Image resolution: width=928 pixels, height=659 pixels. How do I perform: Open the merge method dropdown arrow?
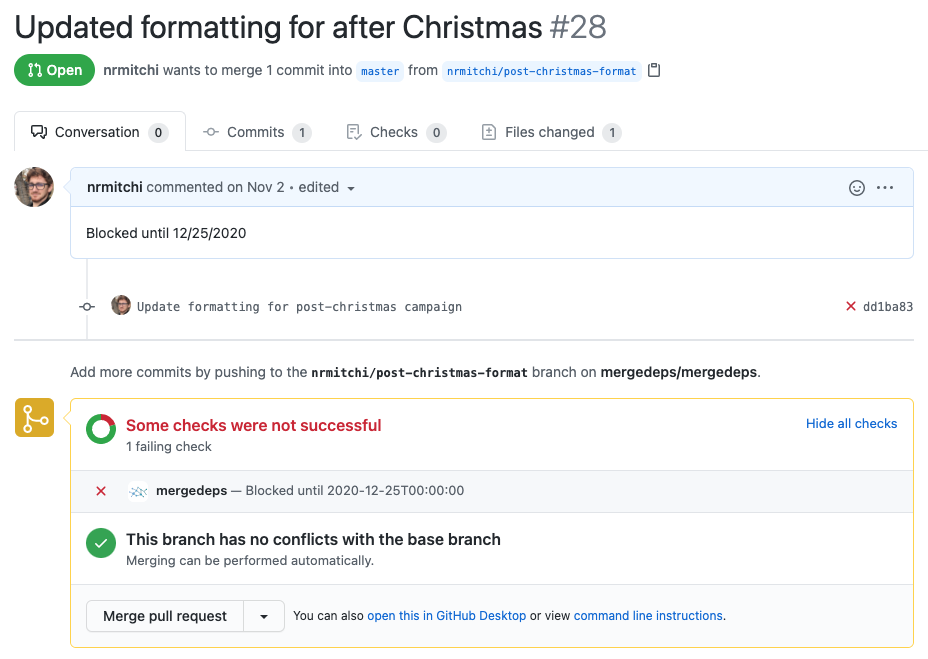click(264, 616)
